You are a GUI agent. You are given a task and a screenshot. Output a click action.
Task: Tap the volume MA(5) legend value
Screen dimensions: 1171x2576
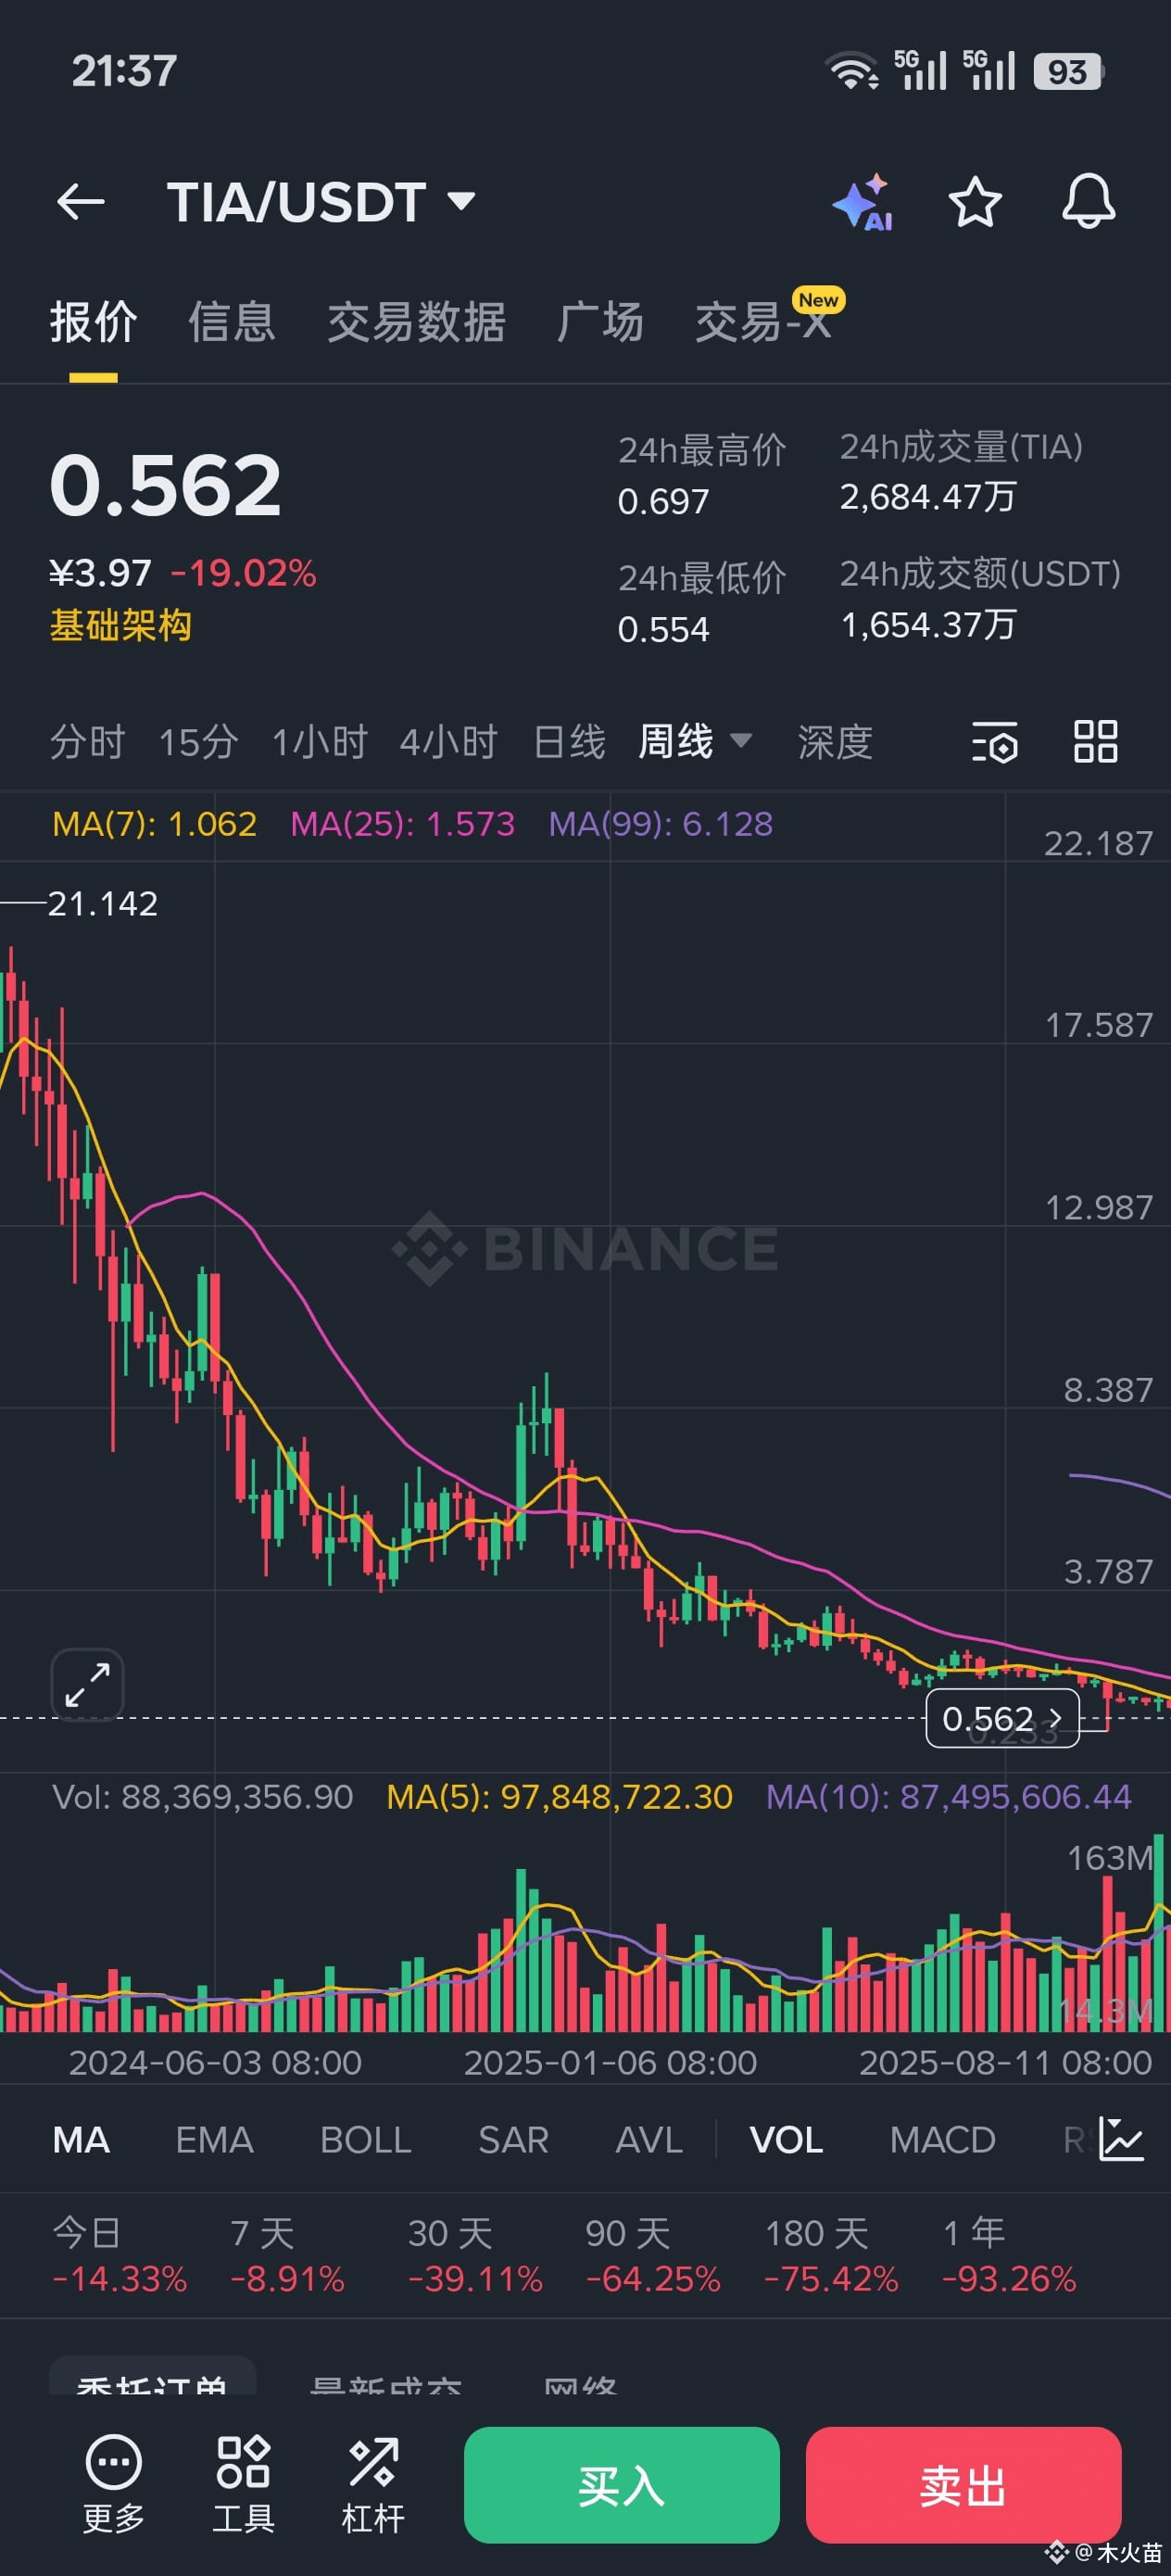[x=559, y=1796]
